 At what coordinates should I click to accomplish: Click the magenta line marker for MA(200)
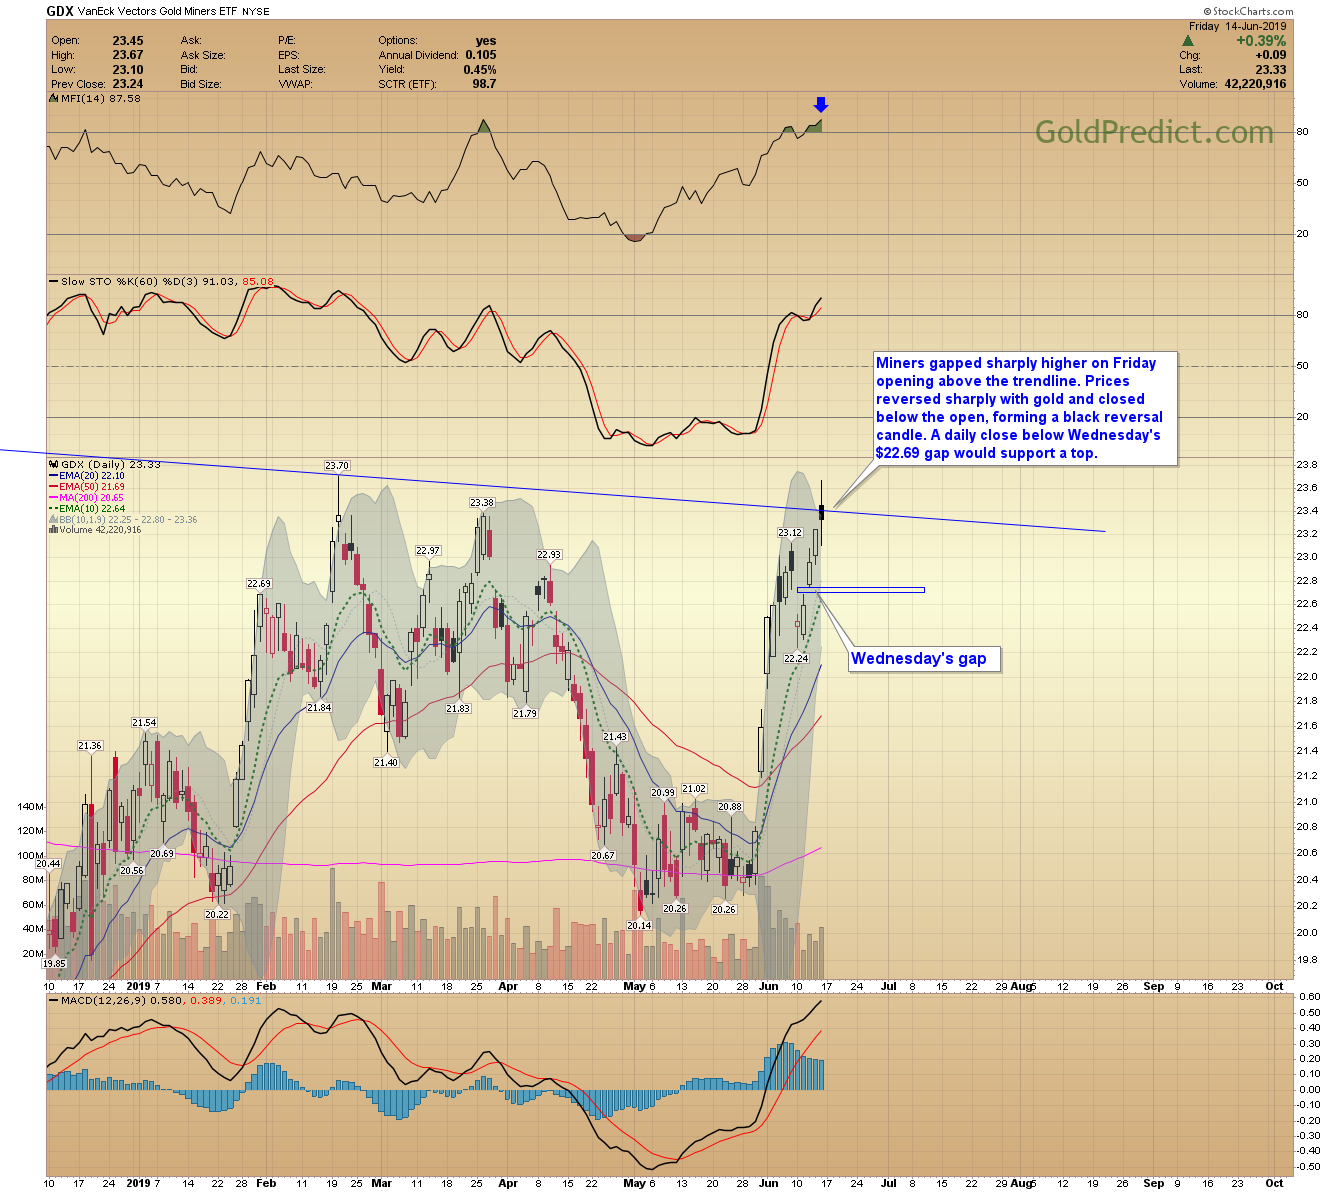[54, 498]
